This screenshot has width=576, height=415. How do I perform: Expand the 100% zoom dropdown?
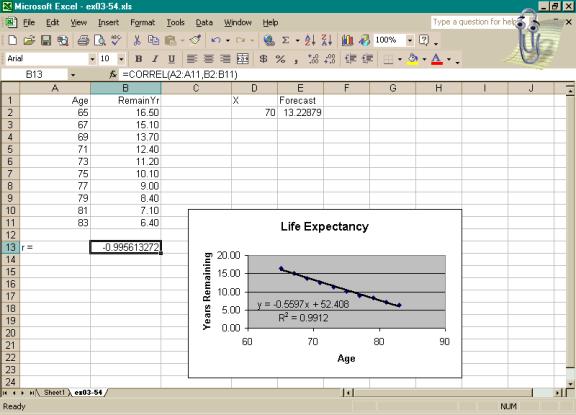pyautogui.click(x=410, y=40)
